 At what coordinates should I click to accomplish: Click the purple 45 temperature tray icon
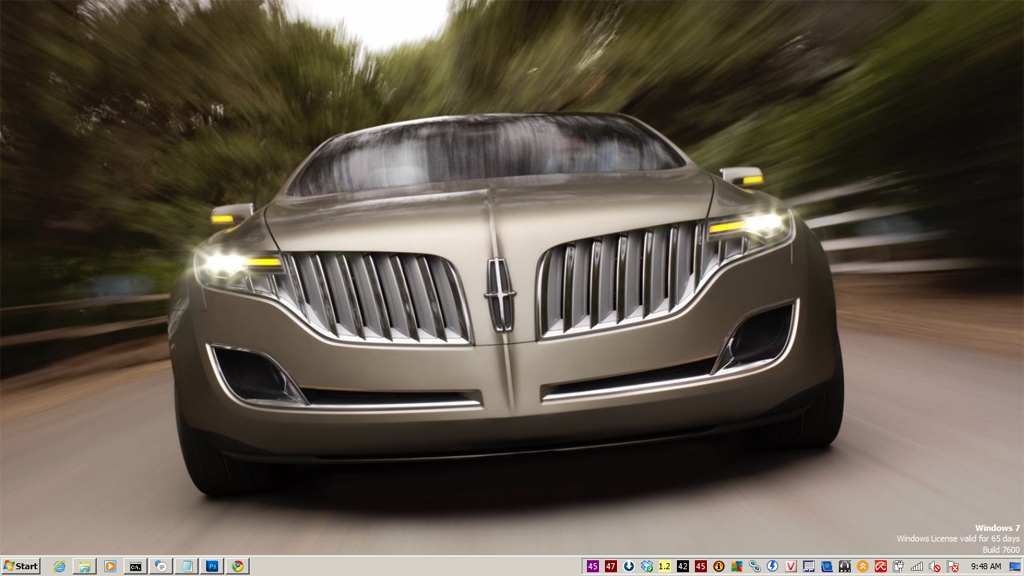[x=592, y=566]
